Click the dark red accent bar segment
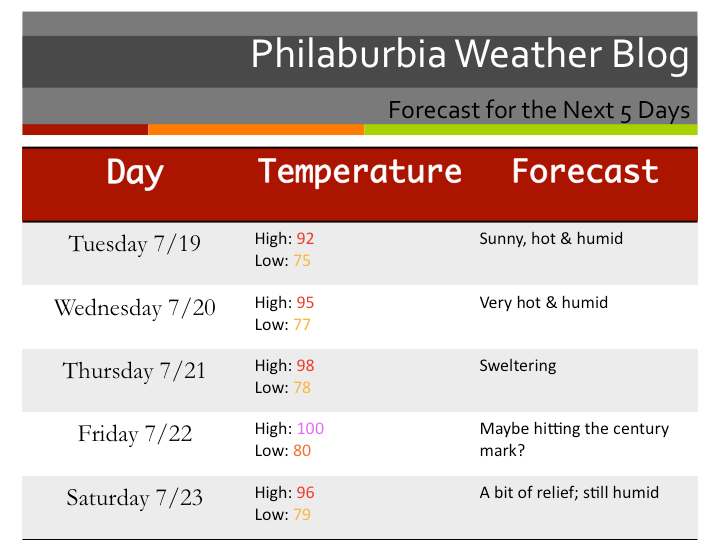 [x=85, y=129]
